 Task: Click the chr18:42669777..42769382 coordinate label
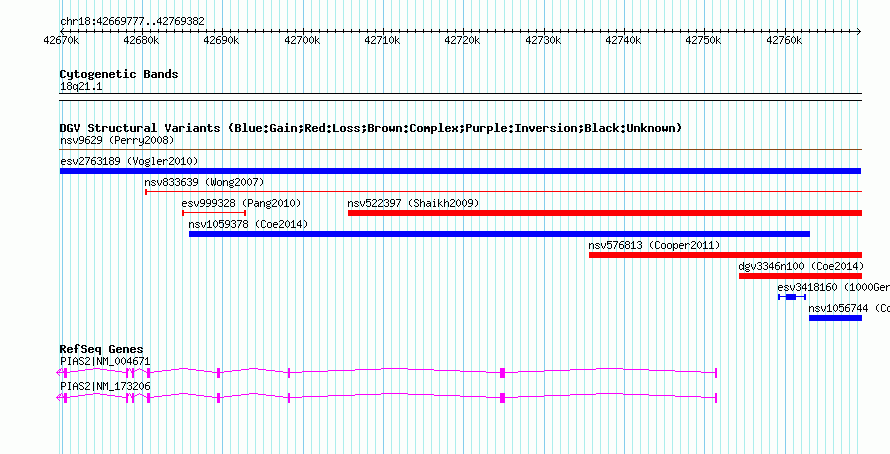point(132,22)
